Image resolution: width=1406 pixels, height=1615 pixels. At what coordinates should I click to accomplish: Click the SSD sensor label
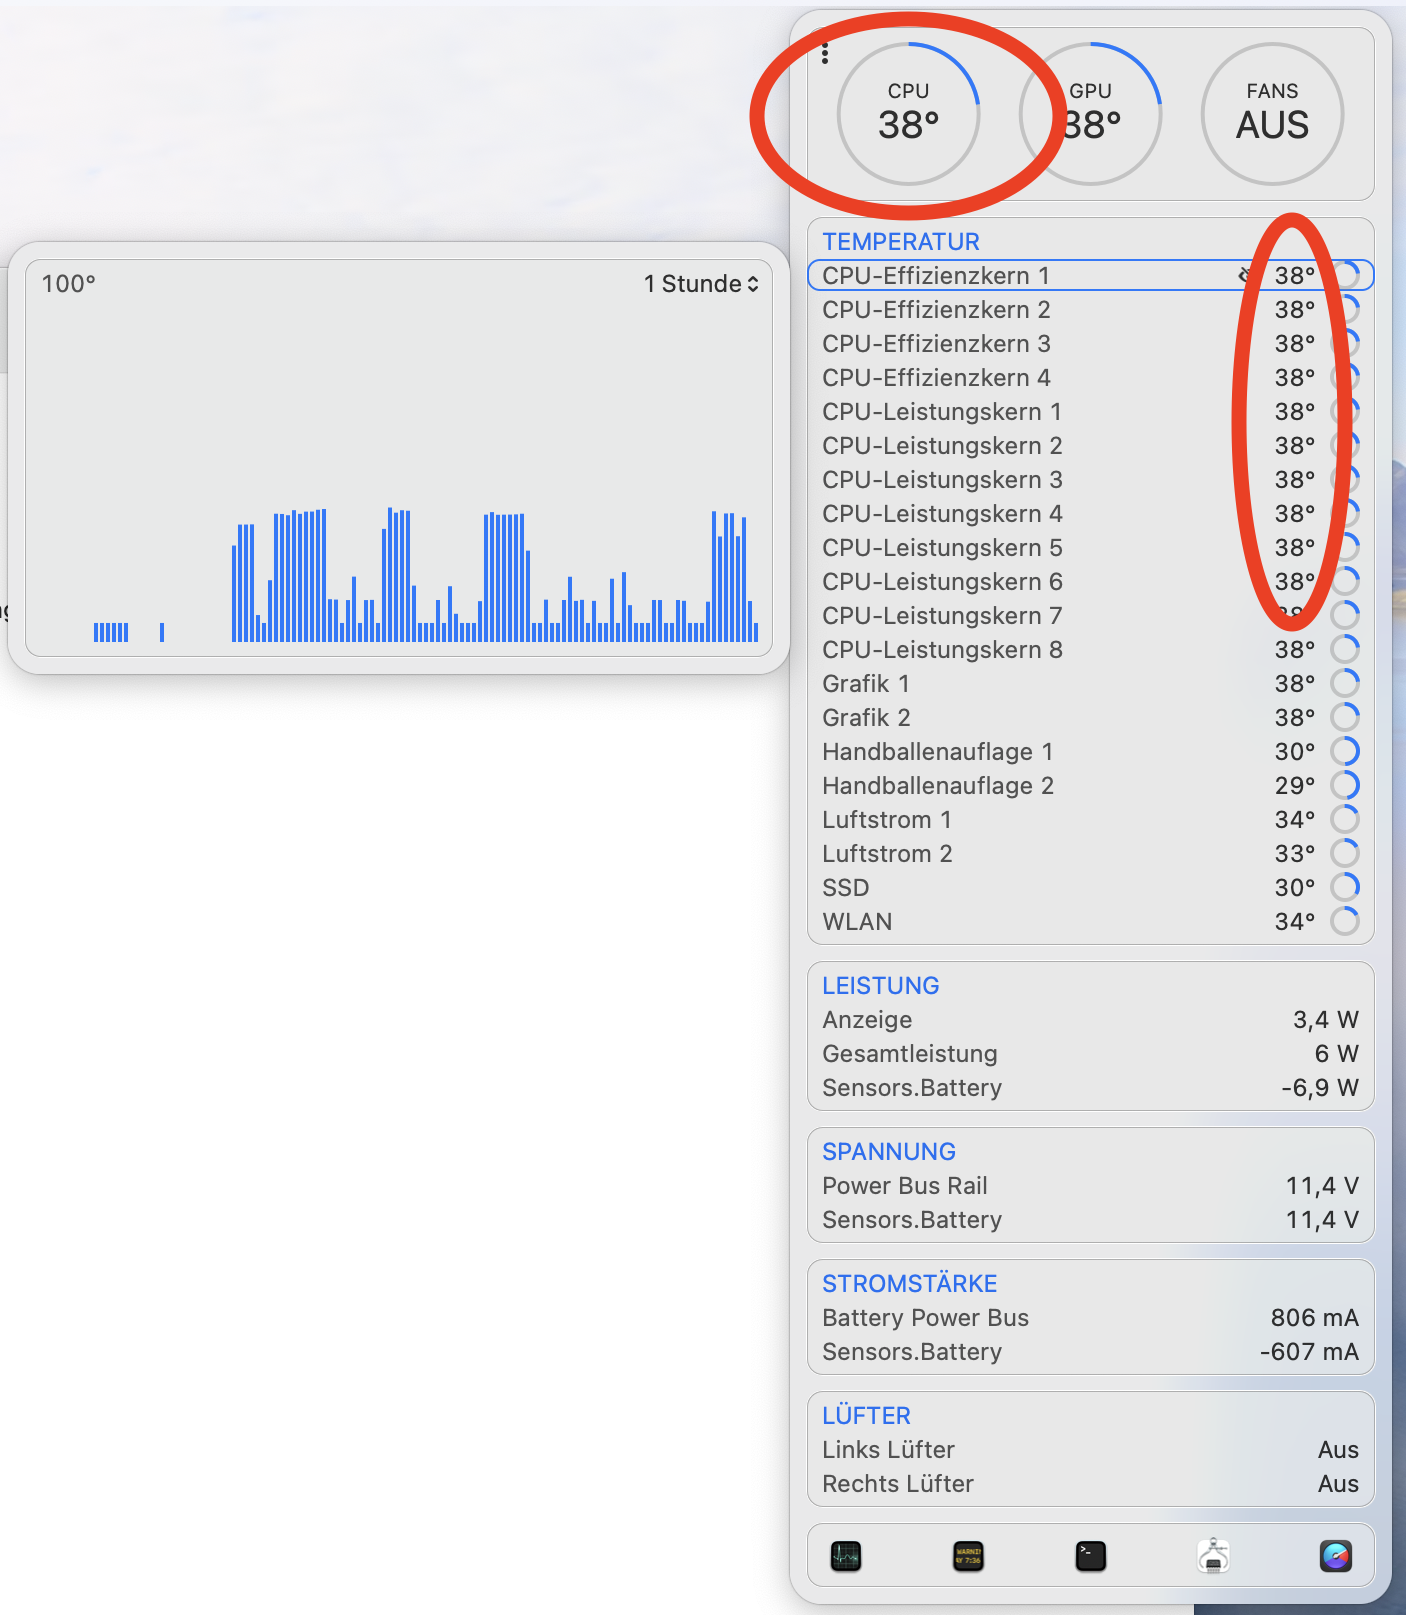(846, 887)
